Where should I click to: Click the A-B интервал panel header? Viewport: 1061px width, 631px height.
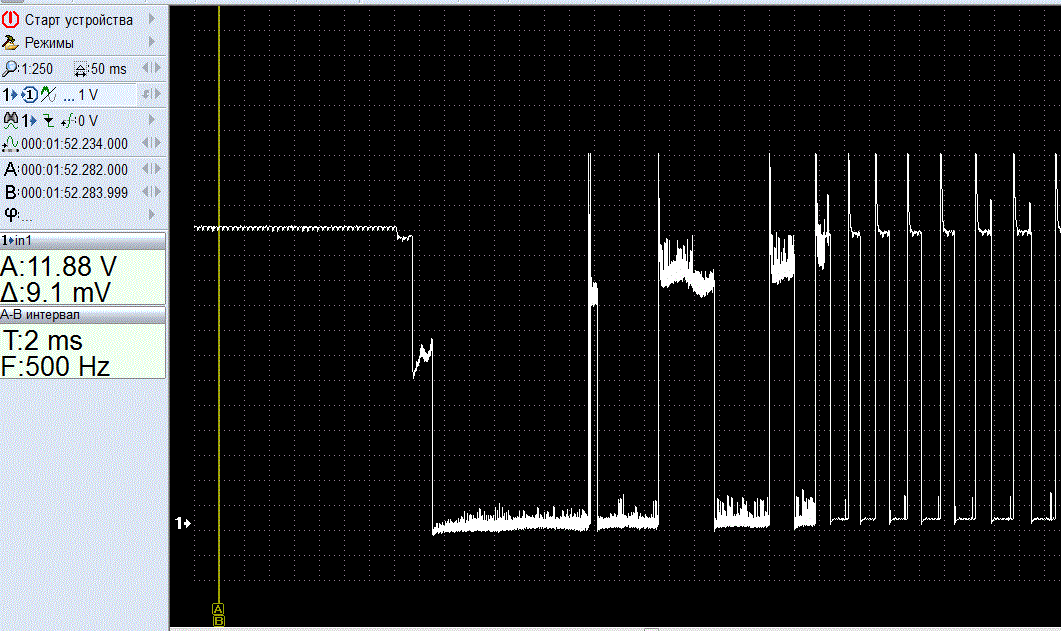click(x=83, y=315)
